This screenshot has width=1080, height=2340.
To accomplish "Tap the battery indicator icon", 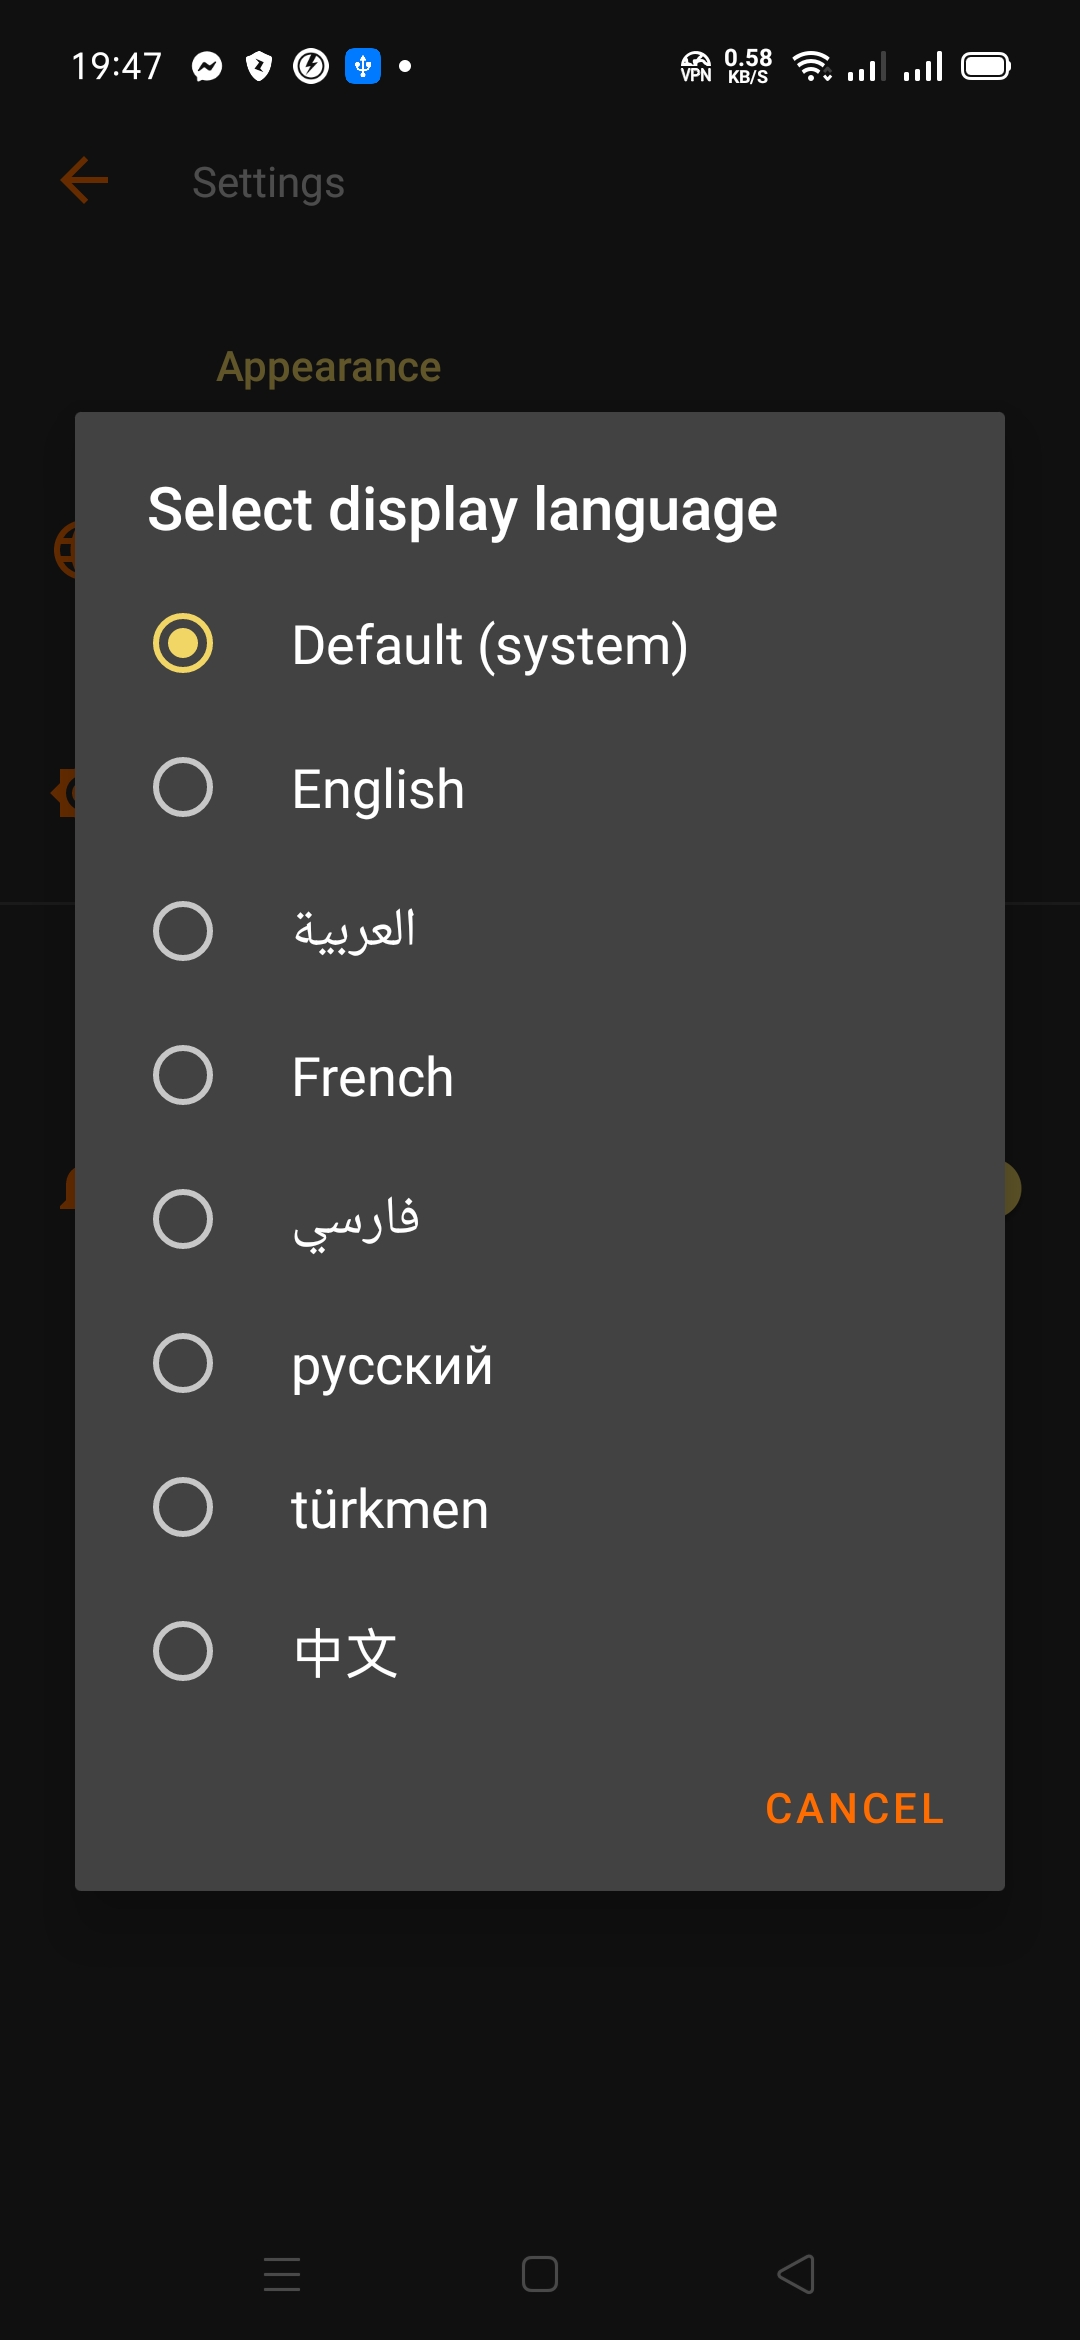I will pos(986,67).
